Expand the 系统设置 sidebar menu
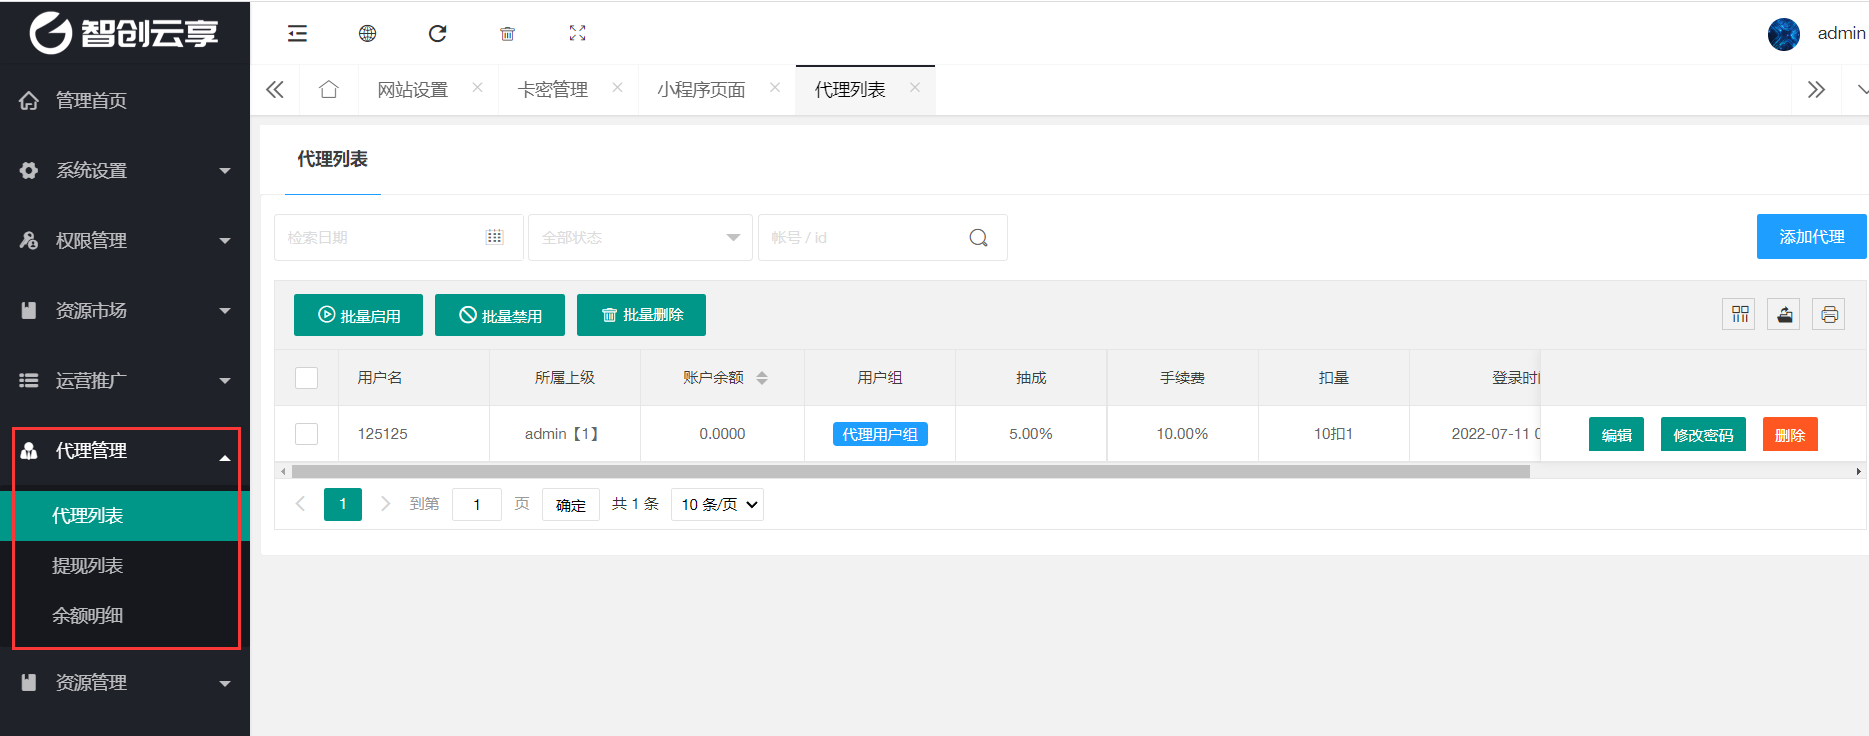Viewport: 1869px width, 736px height. (x=125, y=171)
